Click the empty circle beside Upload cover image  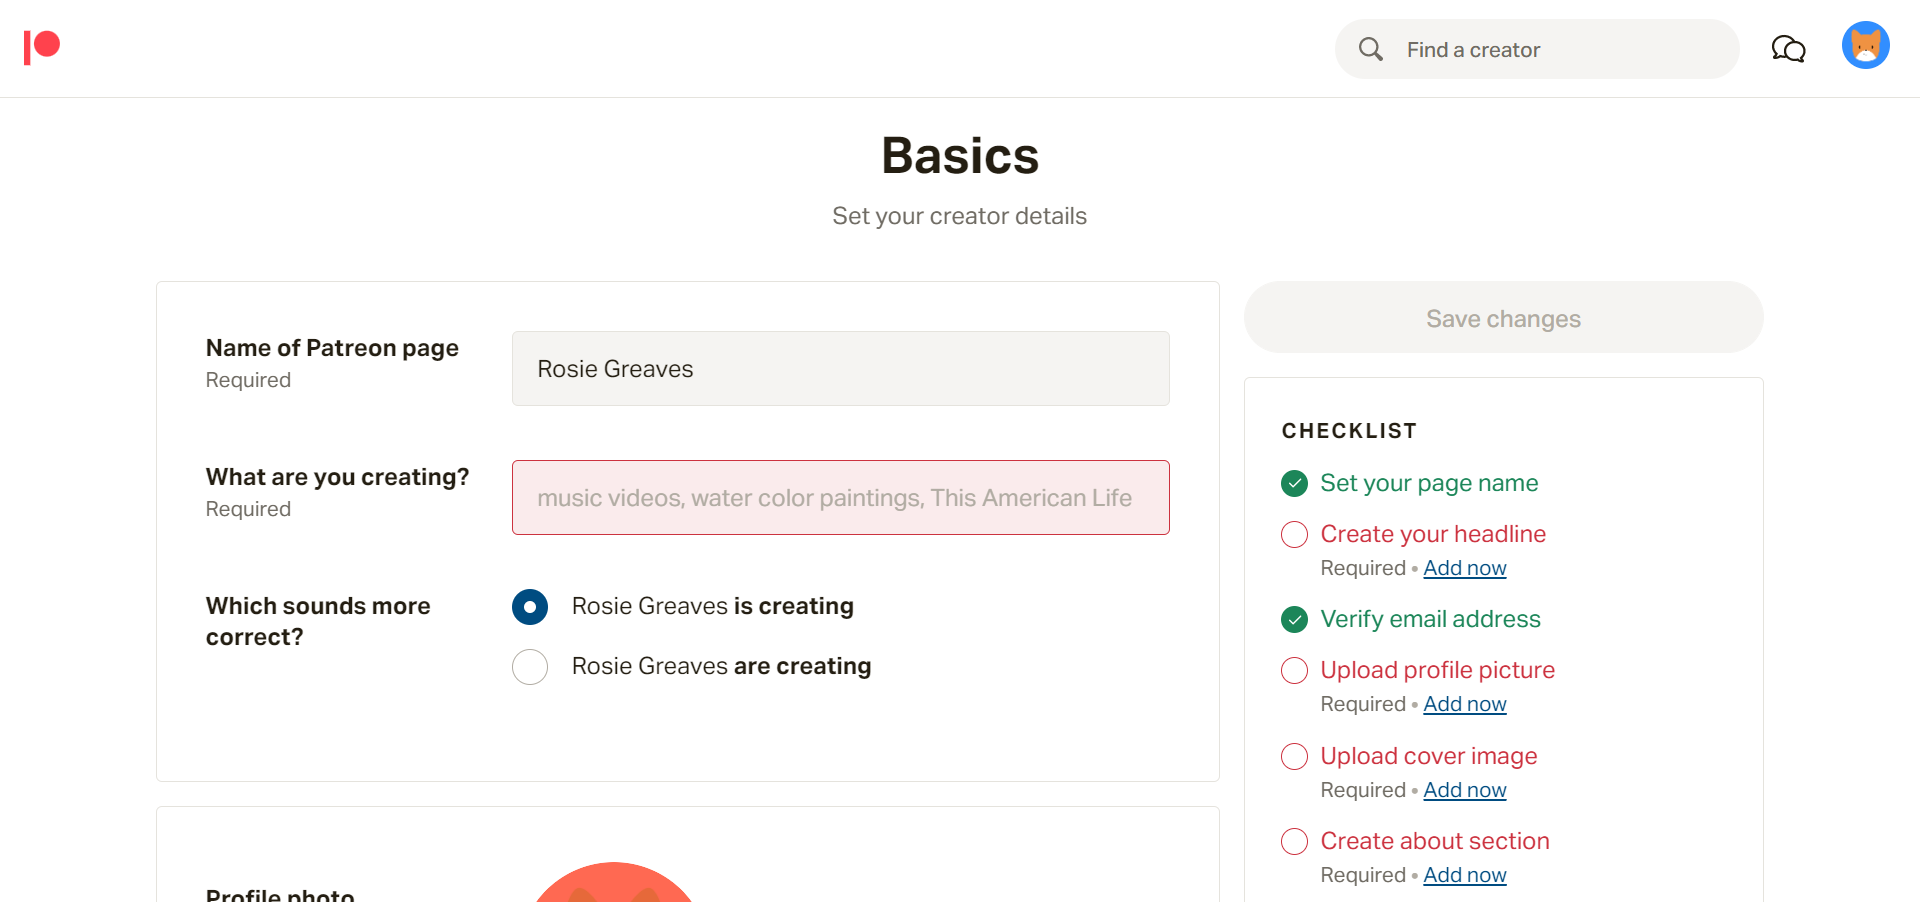1295,757
